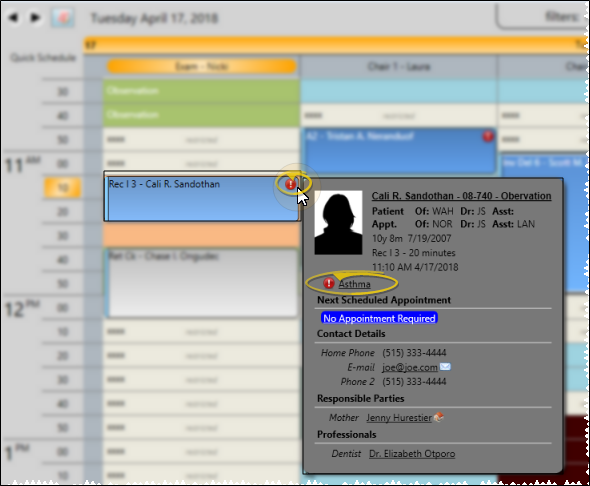Go to previous day with left arrow

[14, 17]
